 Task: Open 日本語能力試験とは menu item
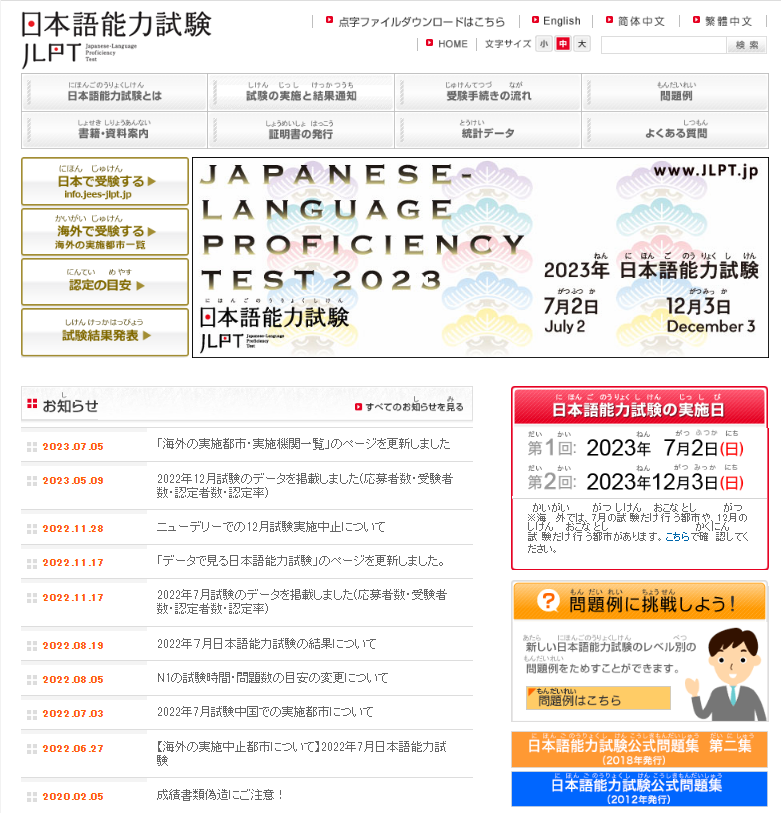115,92
